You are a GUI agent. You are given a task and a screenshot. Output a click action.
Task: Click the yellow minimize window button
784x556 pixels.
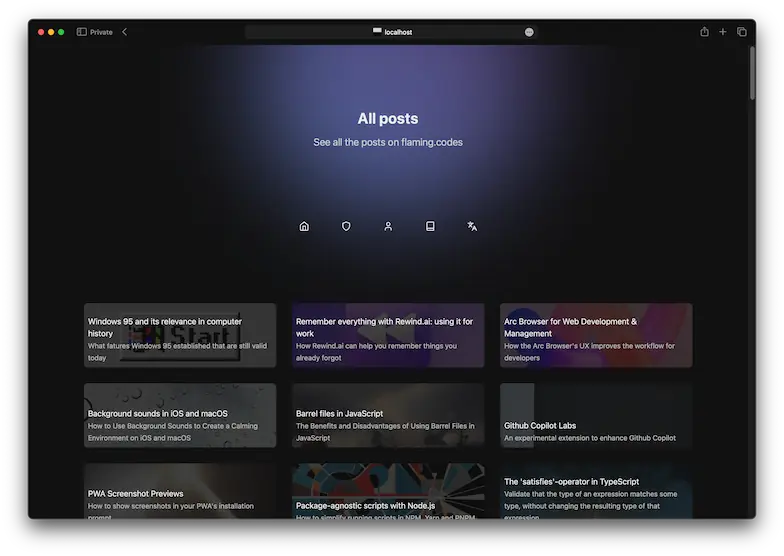click(51, 32)
